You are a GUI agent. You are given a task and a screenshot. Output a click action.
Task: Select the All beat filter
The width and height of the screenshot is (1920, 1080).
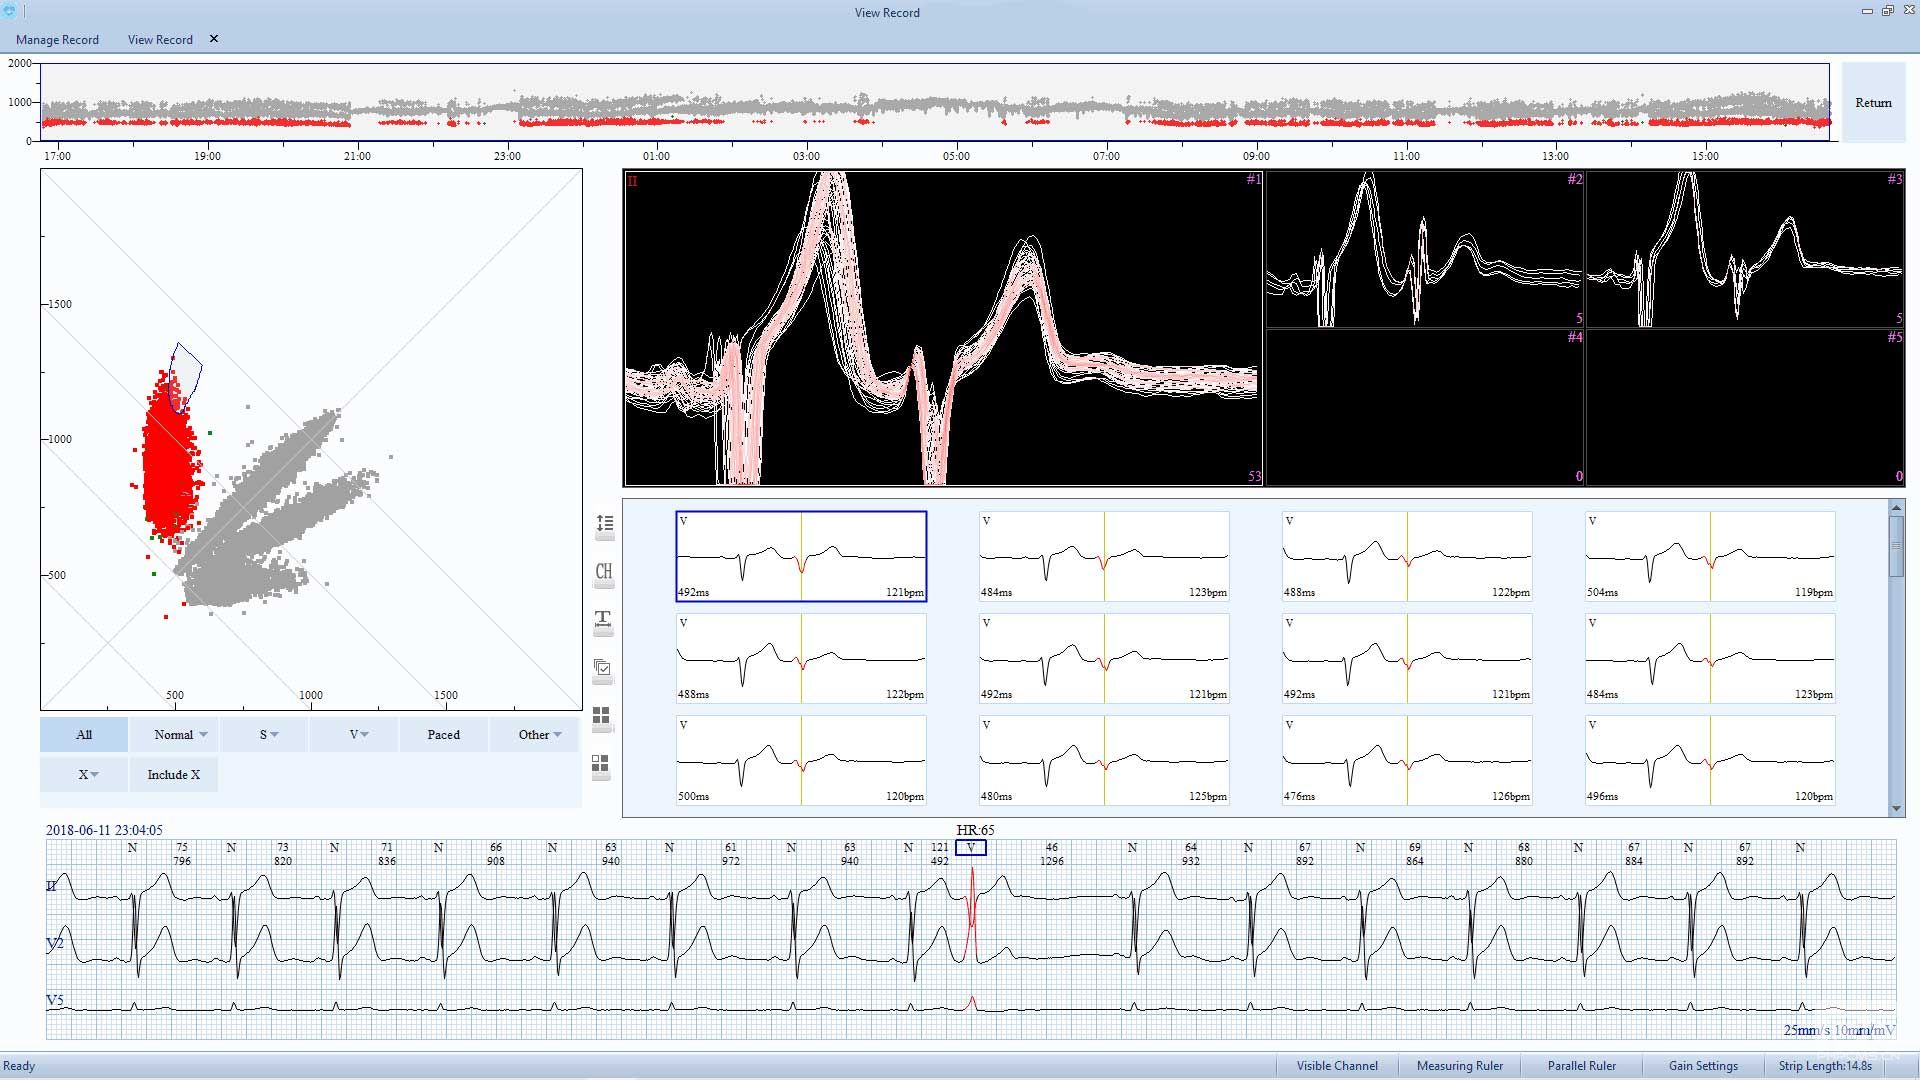tap(84, 734)
